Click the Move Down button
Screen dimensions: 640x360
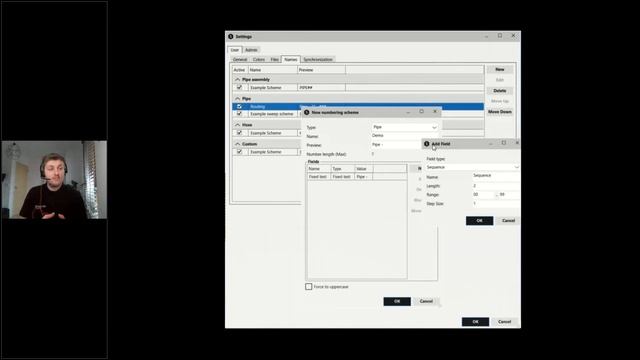pos(500,112)
